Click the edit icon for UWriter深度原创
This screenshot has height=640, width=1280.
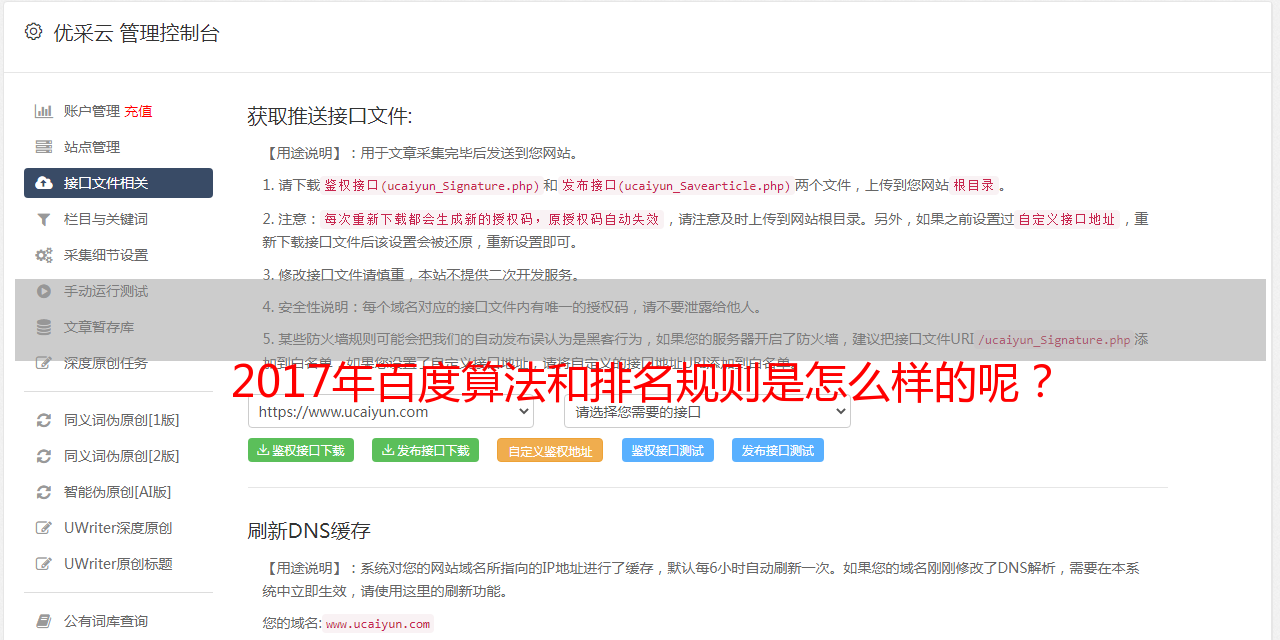44,528
